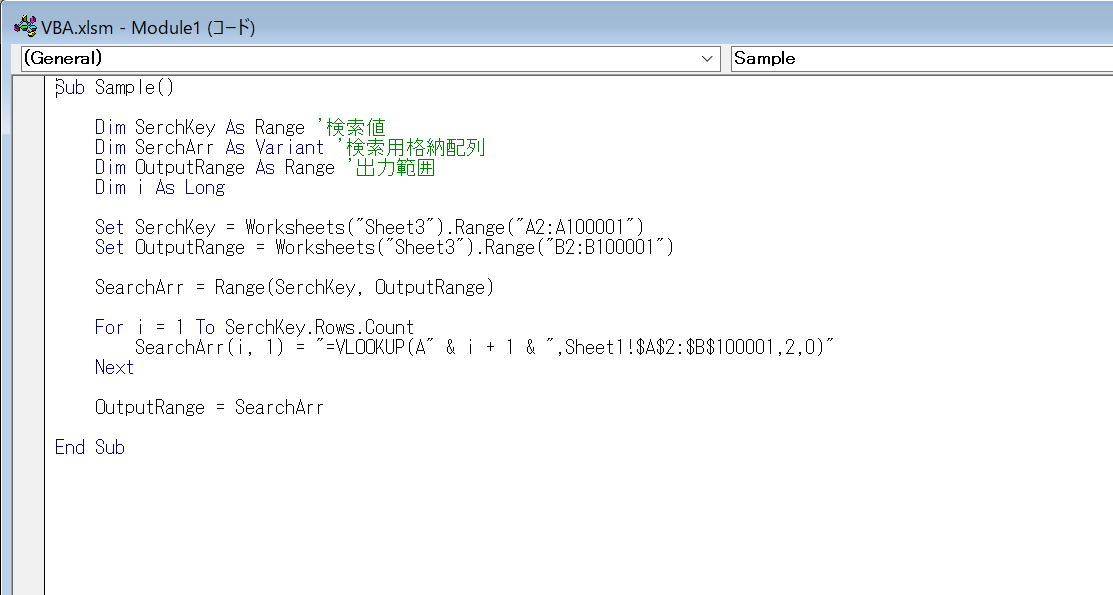
Task: Open the Sample procedure dropdown box
Action: point(921,58)
